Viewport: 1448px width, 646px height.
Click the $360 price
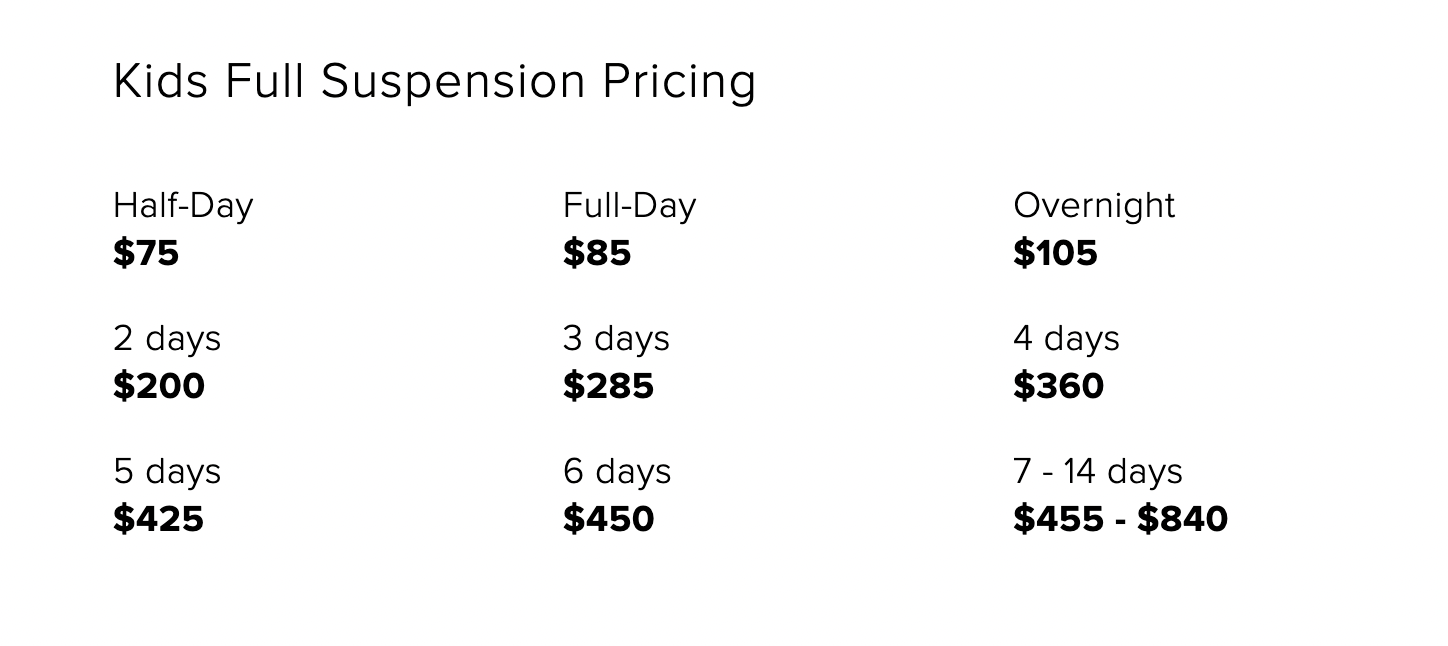tap(1058, 386)
